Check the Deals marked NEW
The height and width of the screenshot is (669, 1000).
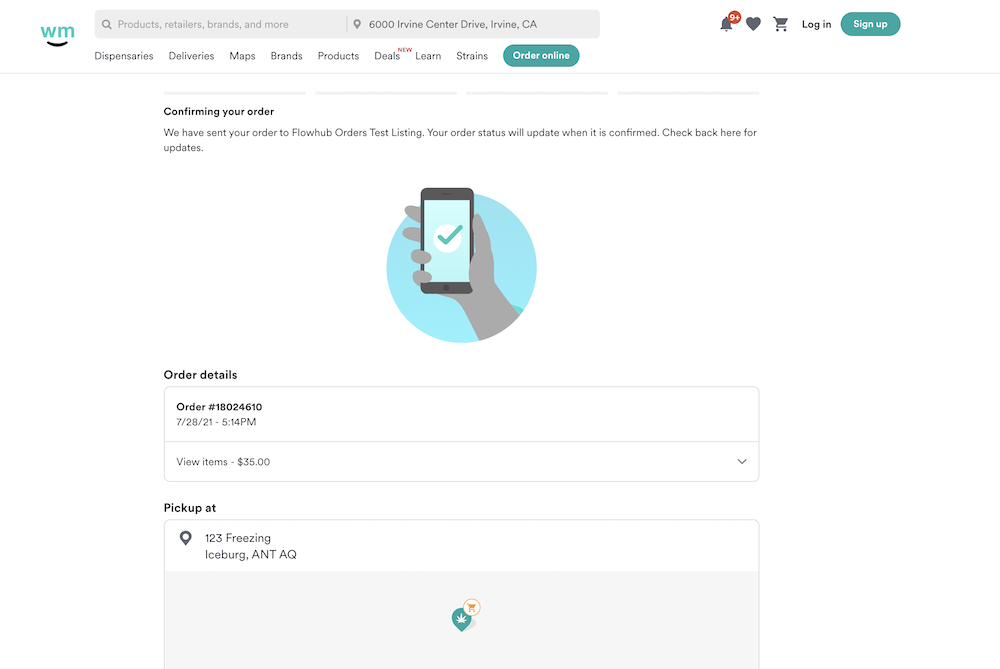tap(387, 56)
